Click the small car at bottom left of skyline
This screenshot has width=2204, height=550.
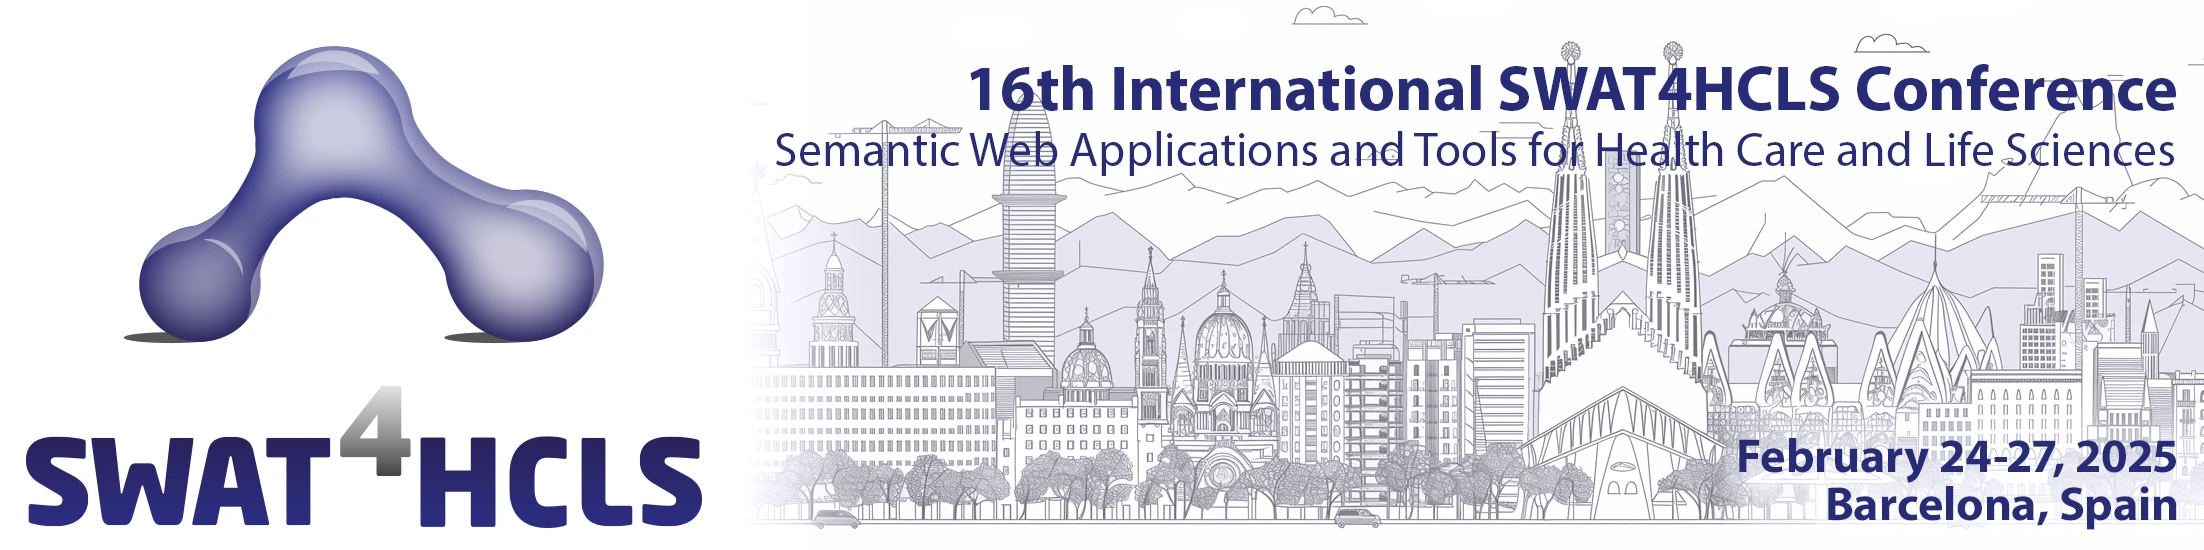[836, 519]
